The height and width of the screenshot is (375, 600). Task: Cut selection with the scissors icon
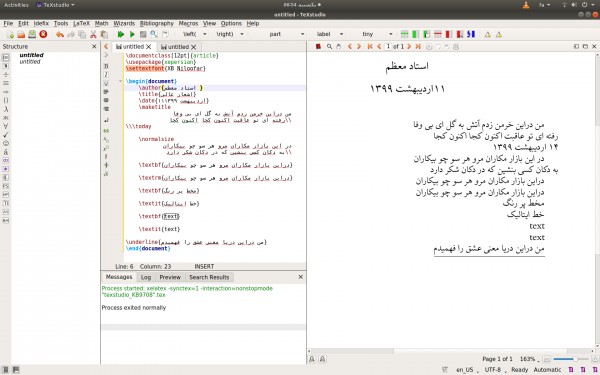point(93,34)
